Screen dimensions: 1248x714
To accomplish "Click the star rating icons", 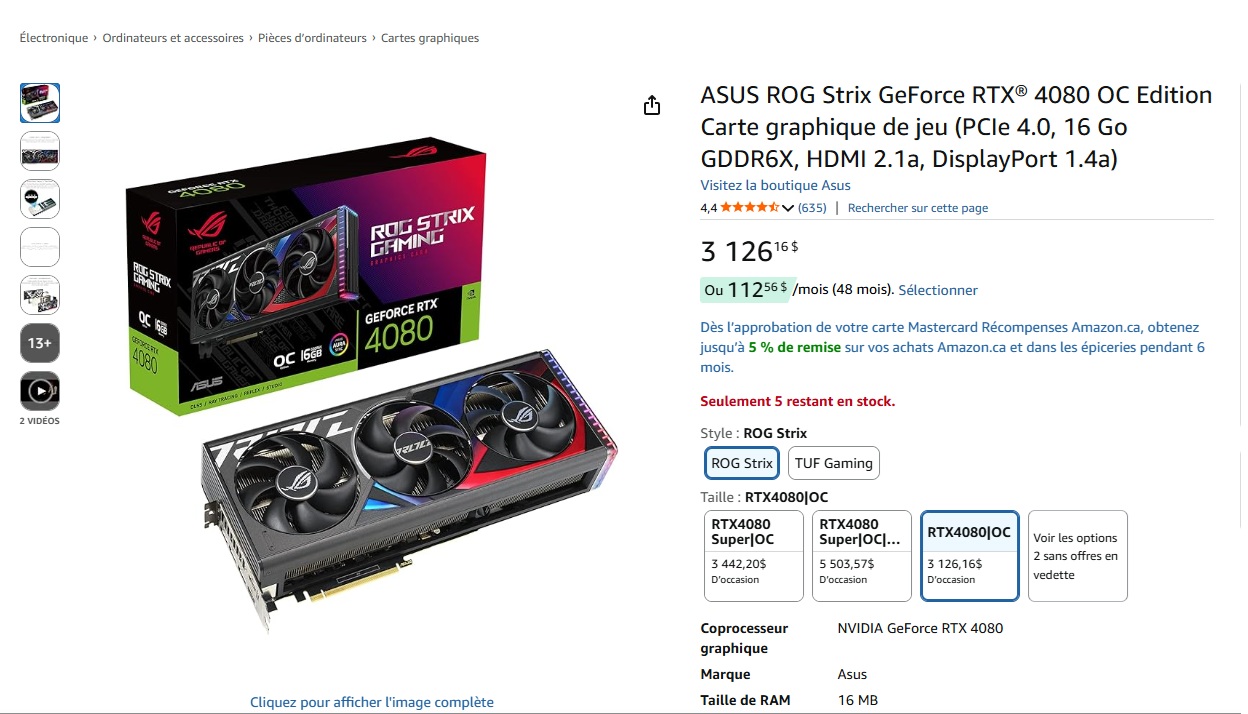I will (x=749, y=208).
